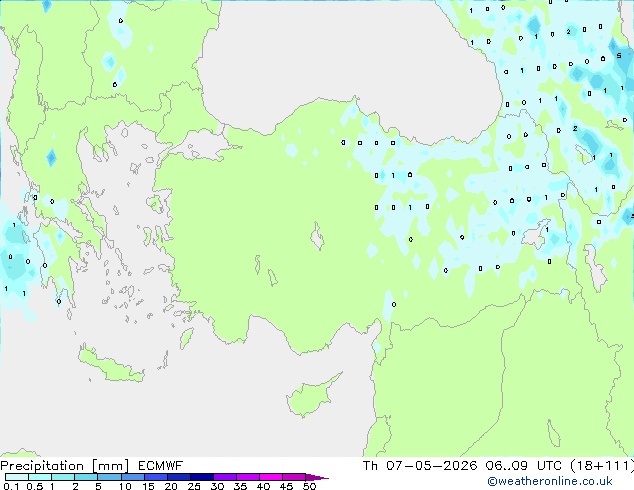Click the 35–40 mm purple legend box
The height and width of the screenshot is (490, 634).
247,477
